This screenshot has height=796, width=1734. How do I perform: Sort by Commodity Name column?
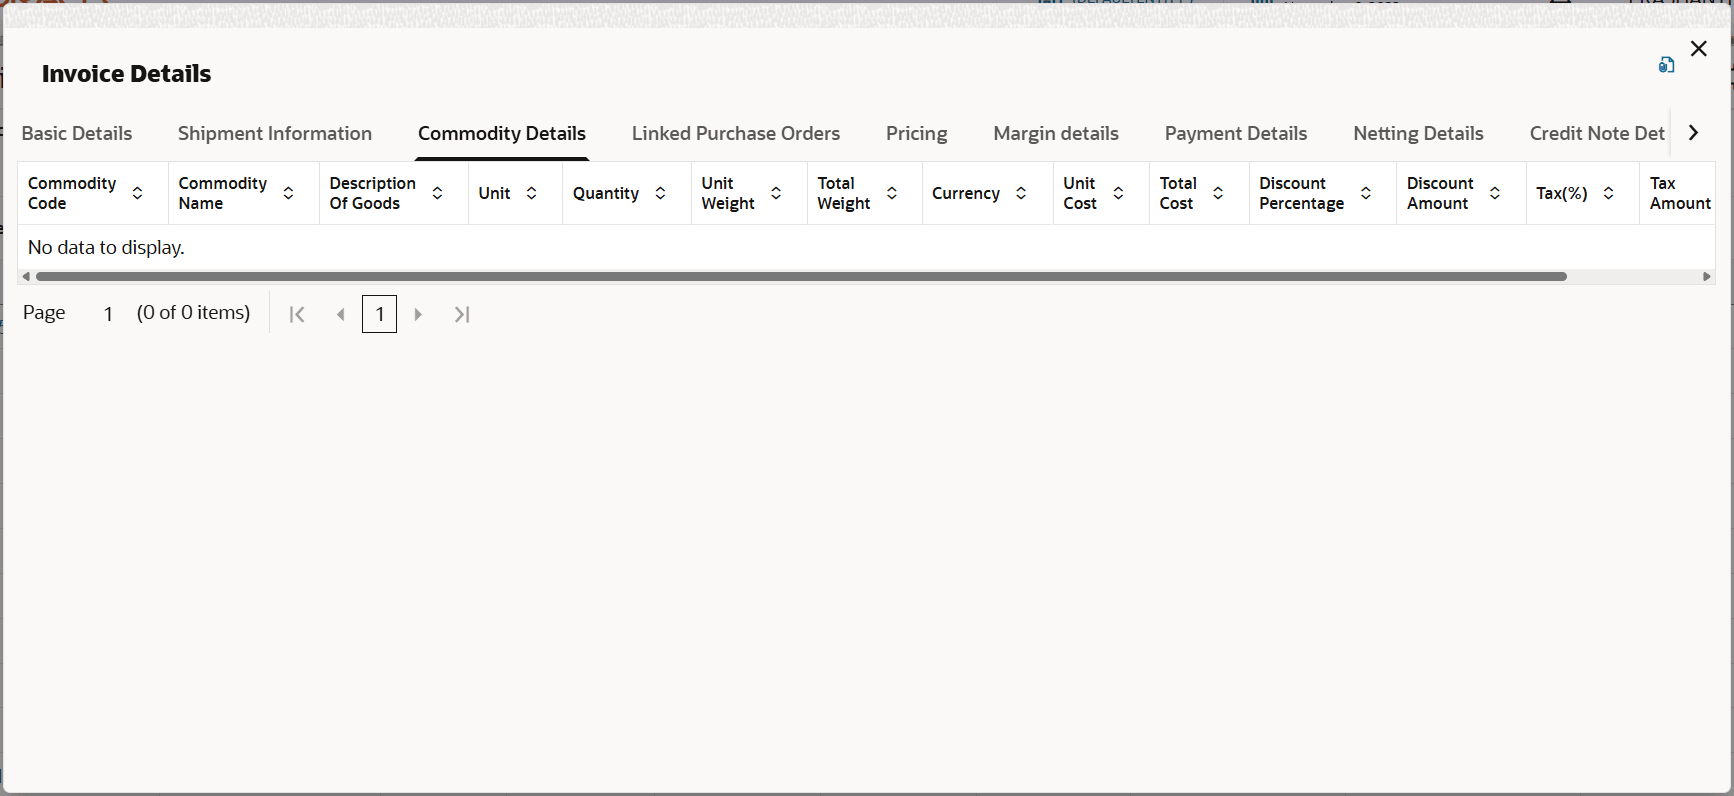[x=289, y=193]
